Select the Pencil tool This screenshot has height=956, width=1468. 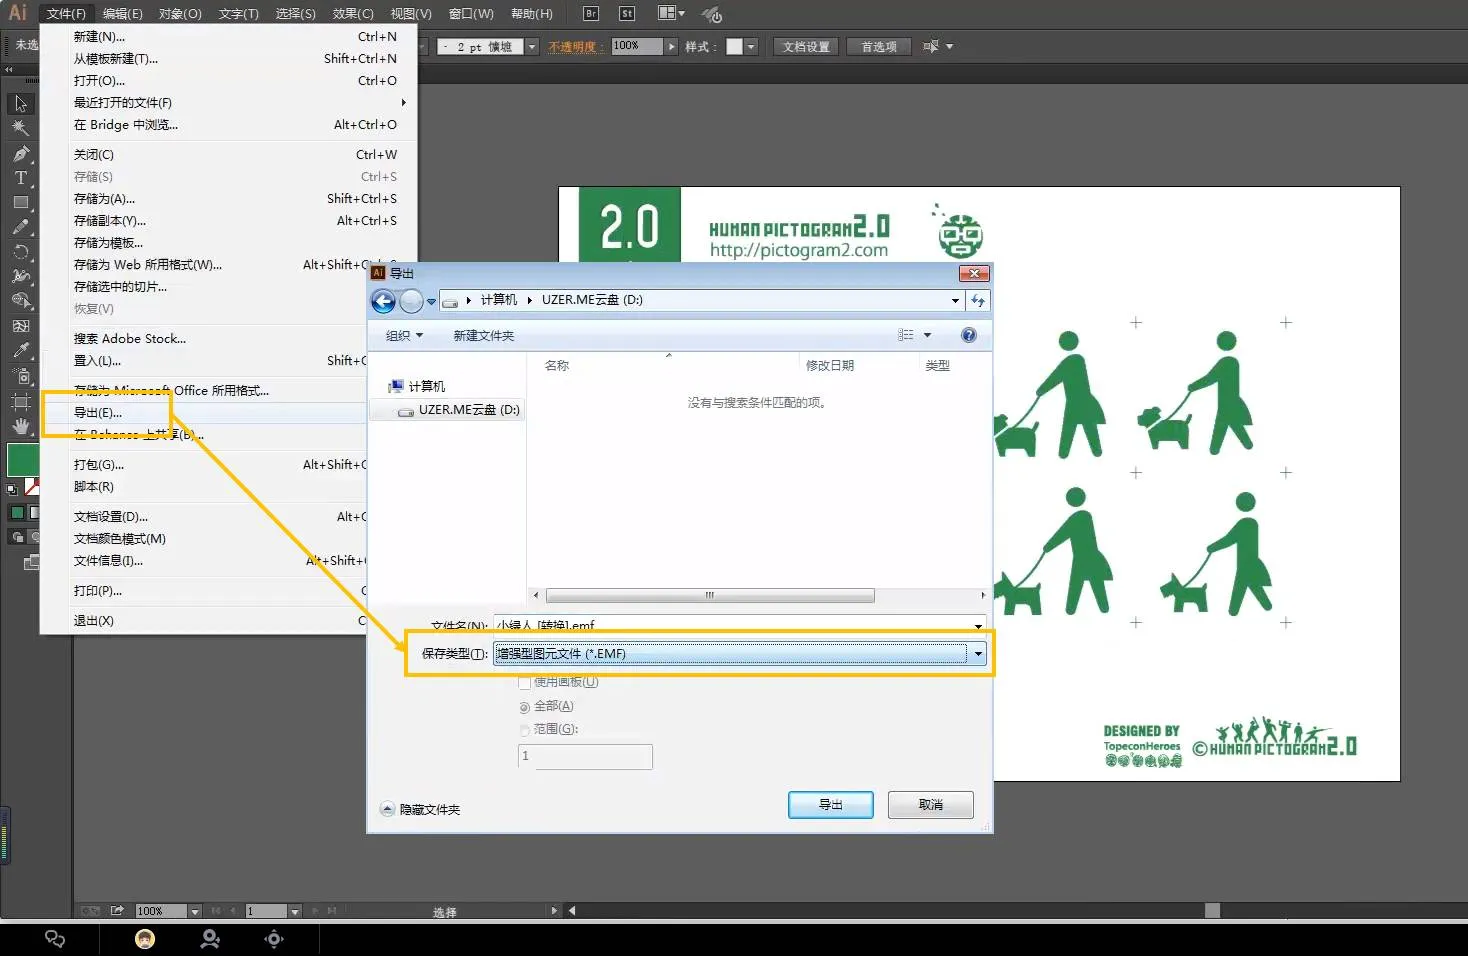click(x=20, y=227)
